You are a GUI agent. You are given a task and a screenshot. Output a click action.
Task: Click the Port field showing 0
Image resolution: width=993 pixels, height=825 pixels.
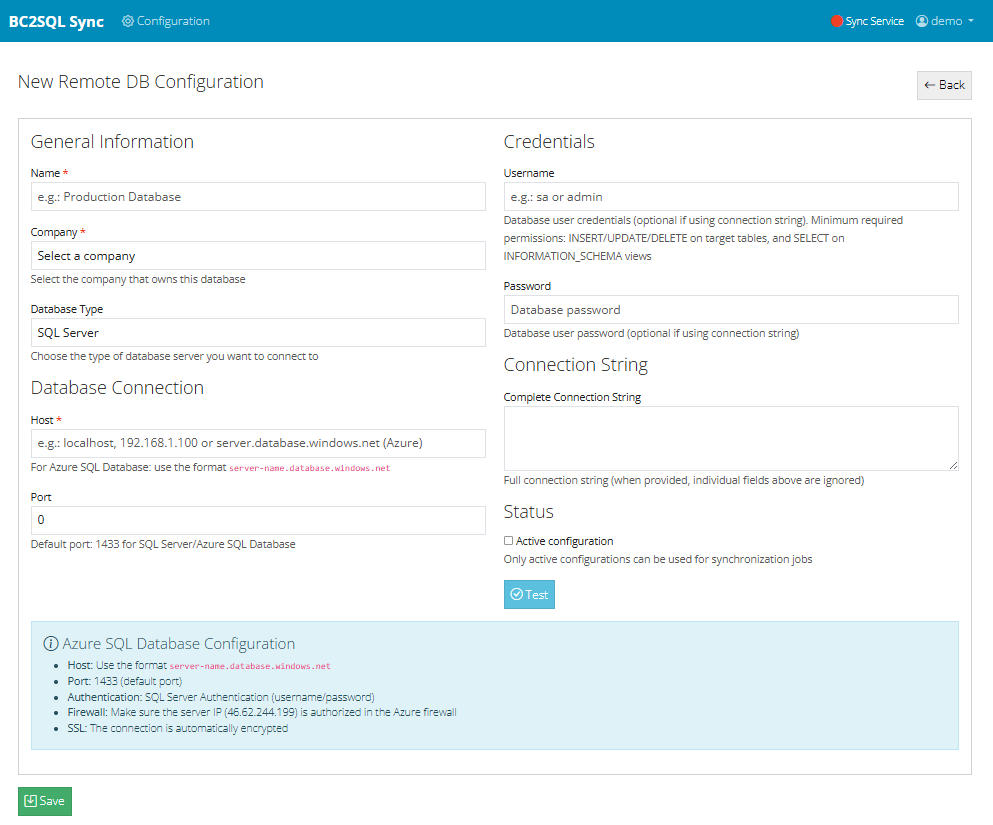[257, 520]
